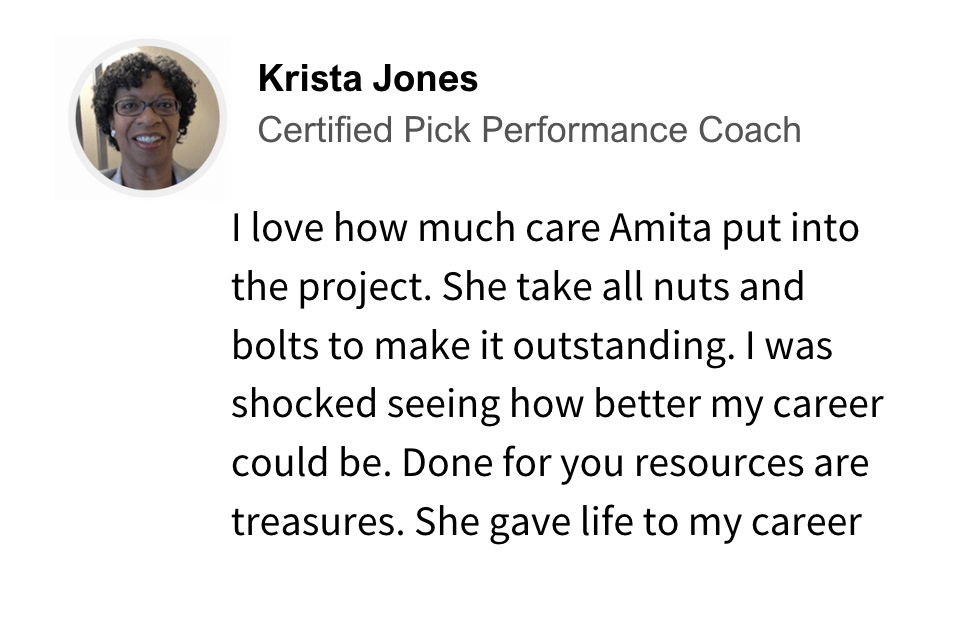Click the word "shocked" in the testimonial
Viewport: 956px width, 636px height.
point(304,404)
